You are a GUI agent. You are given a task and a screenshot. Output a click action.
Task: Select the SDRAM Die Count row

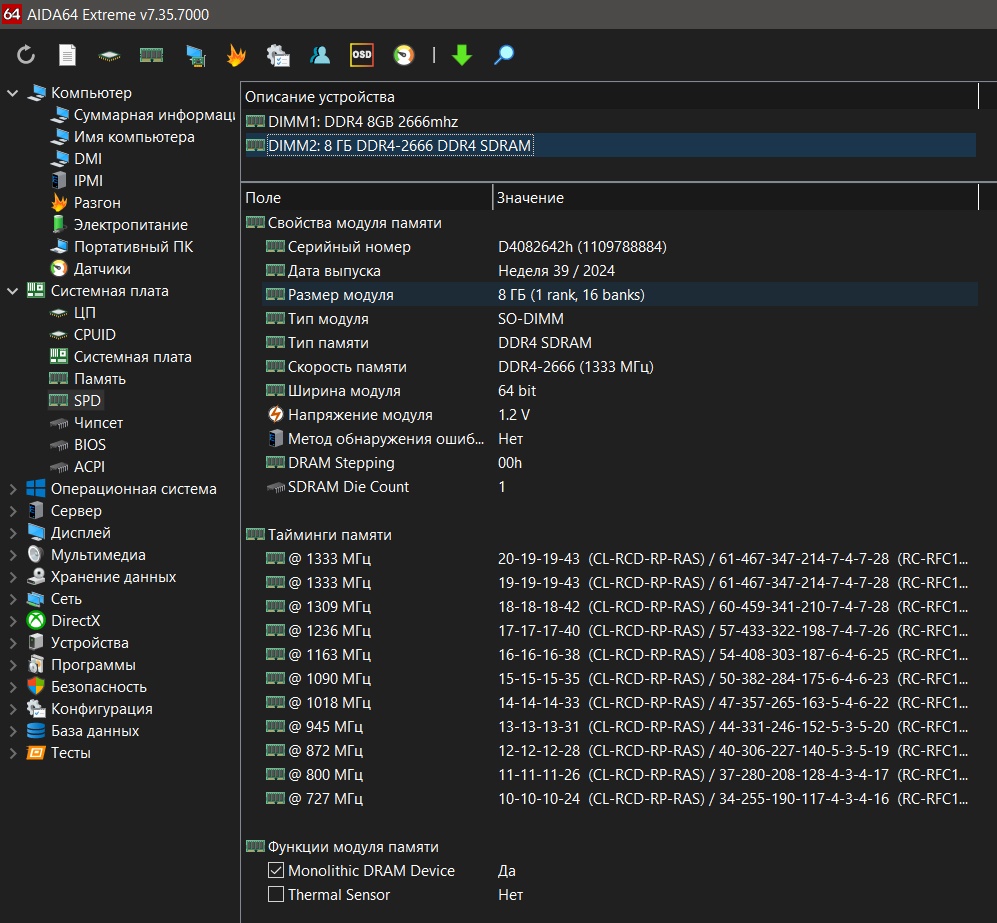(x=620, y=487)
